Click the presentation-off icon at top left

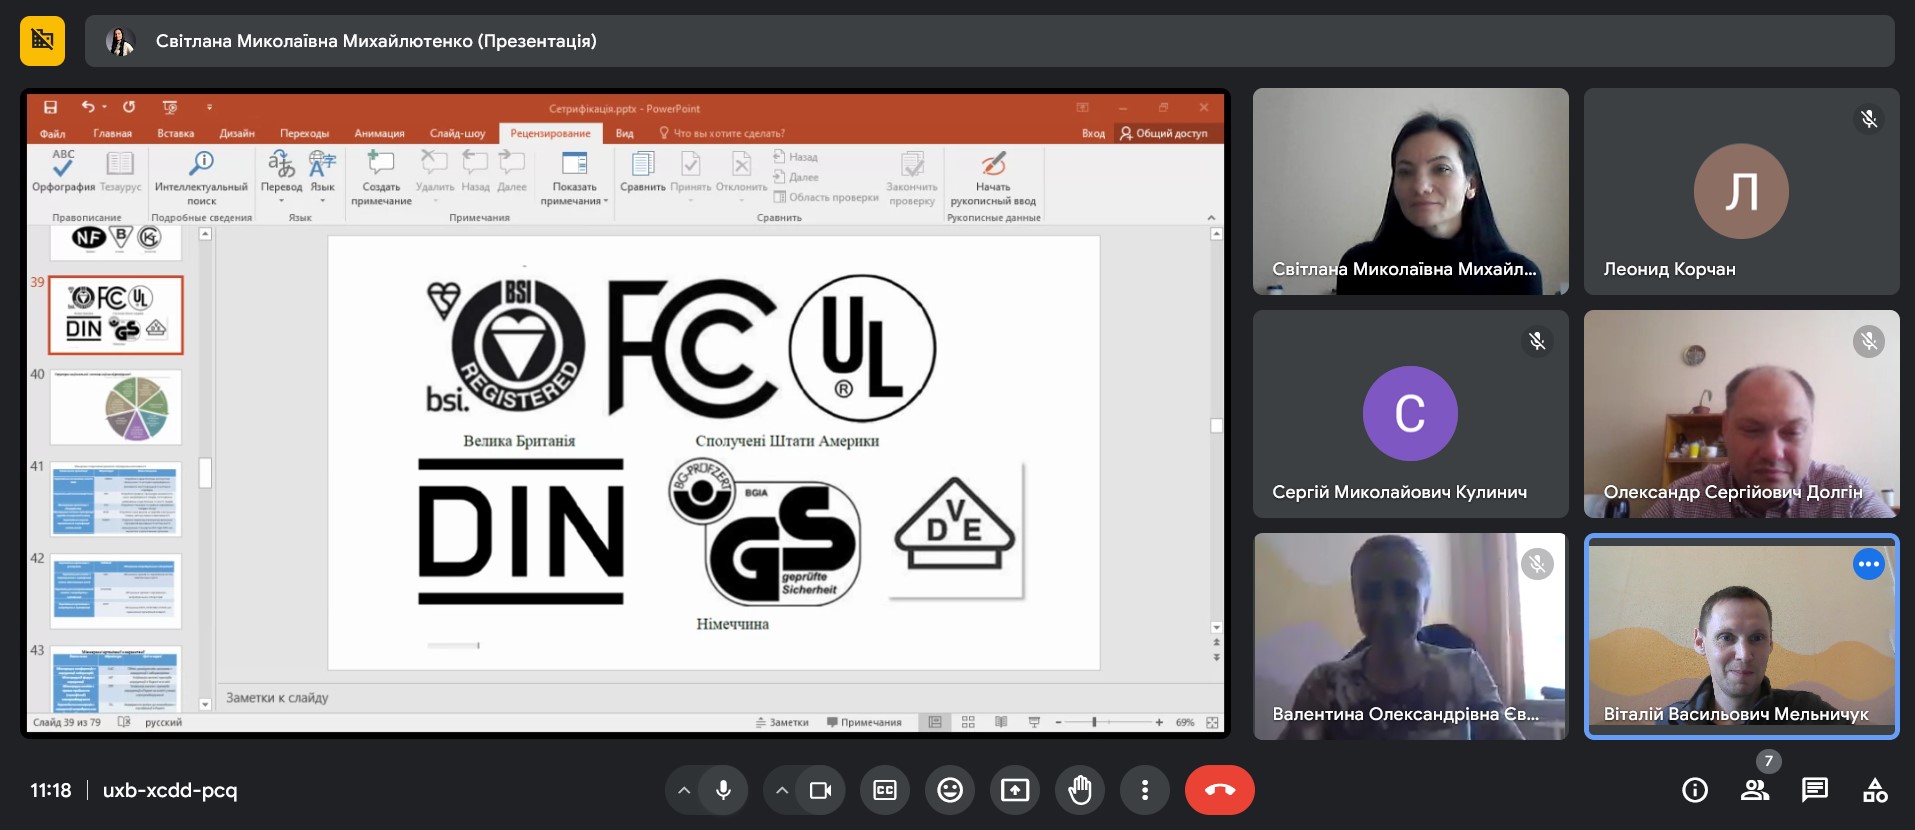(42, 41)
